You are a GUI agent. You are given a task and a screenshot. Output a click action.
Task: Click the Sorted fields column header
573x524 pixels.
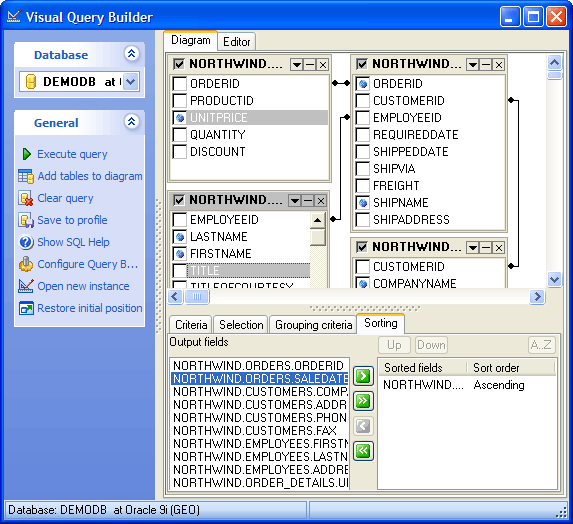coord(423,368)
